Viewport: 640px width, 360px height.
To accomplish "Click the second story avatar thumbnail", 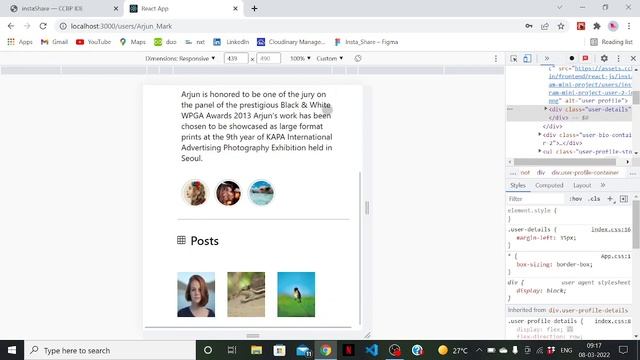I will coord(228,193).
